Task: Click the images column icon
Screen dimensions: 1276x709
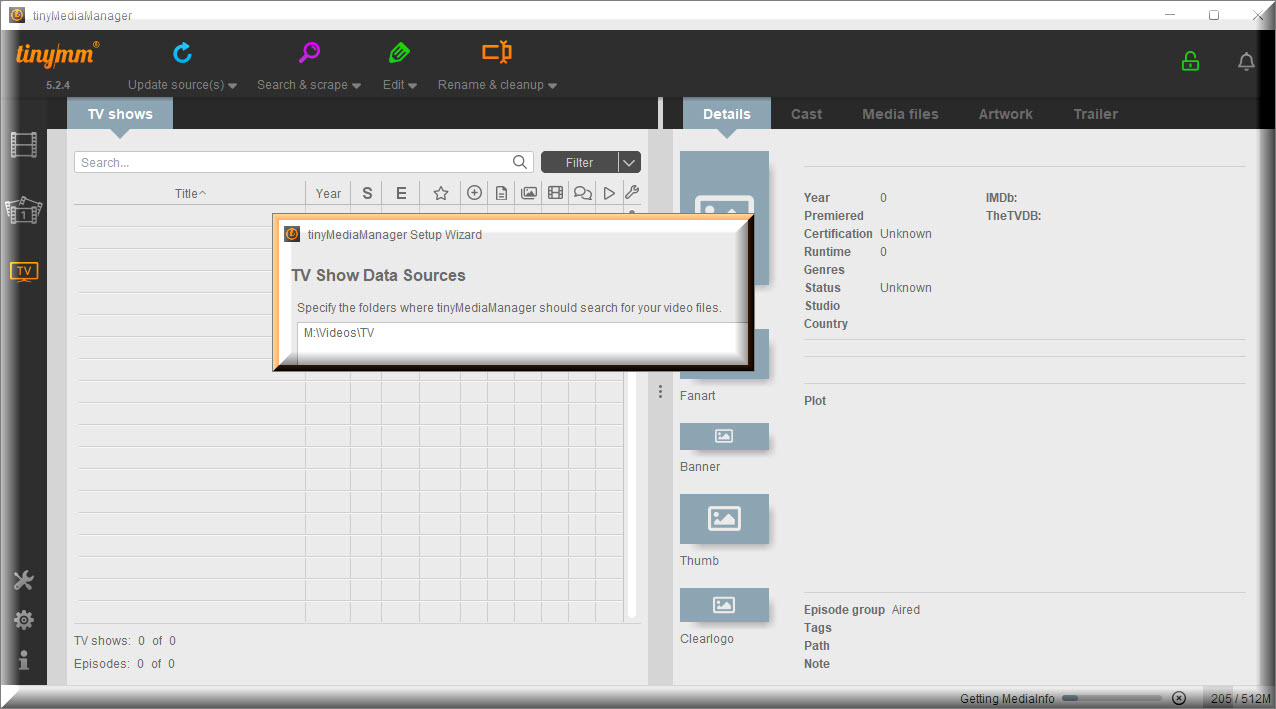Action: click(529, 194)
